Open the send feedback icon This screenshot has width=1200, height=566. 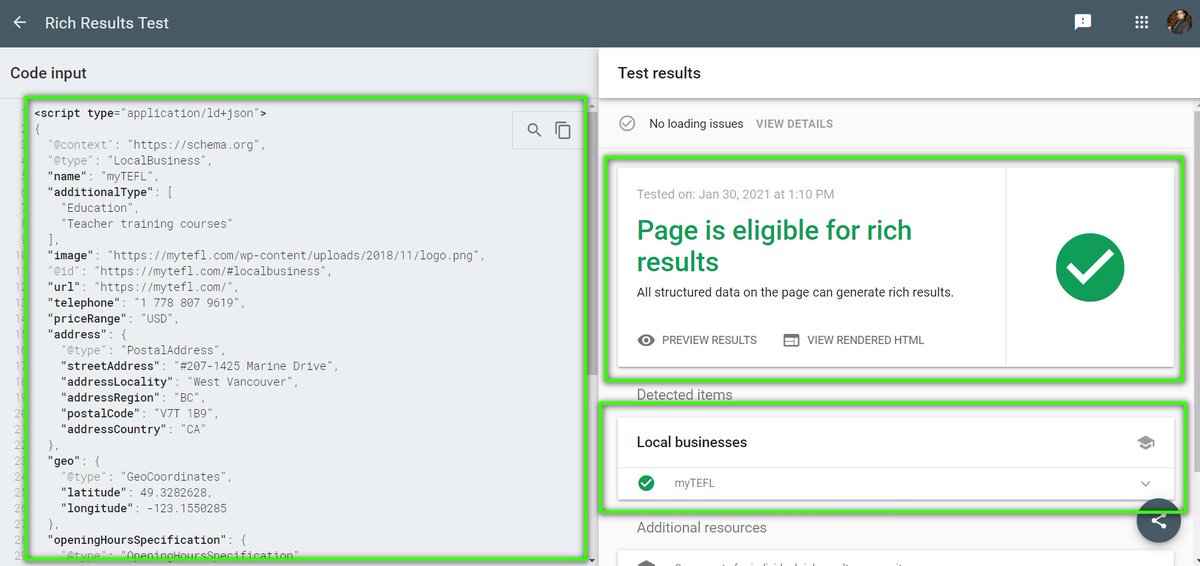[1083, 22]
